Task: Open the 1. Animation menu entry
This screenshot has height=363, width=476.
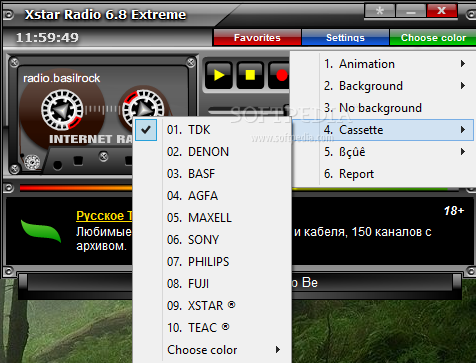Action: click(383, 64)
